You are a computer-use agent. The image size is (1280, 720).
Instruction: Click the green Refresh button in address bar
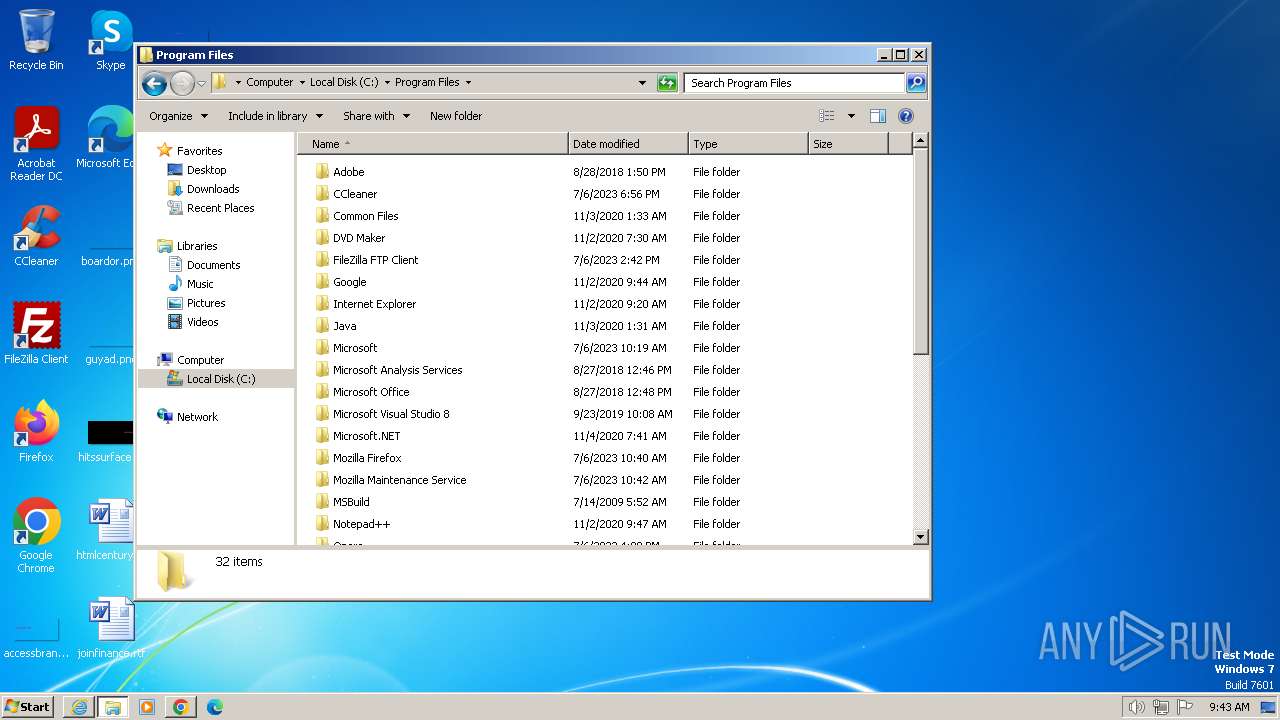667,83
